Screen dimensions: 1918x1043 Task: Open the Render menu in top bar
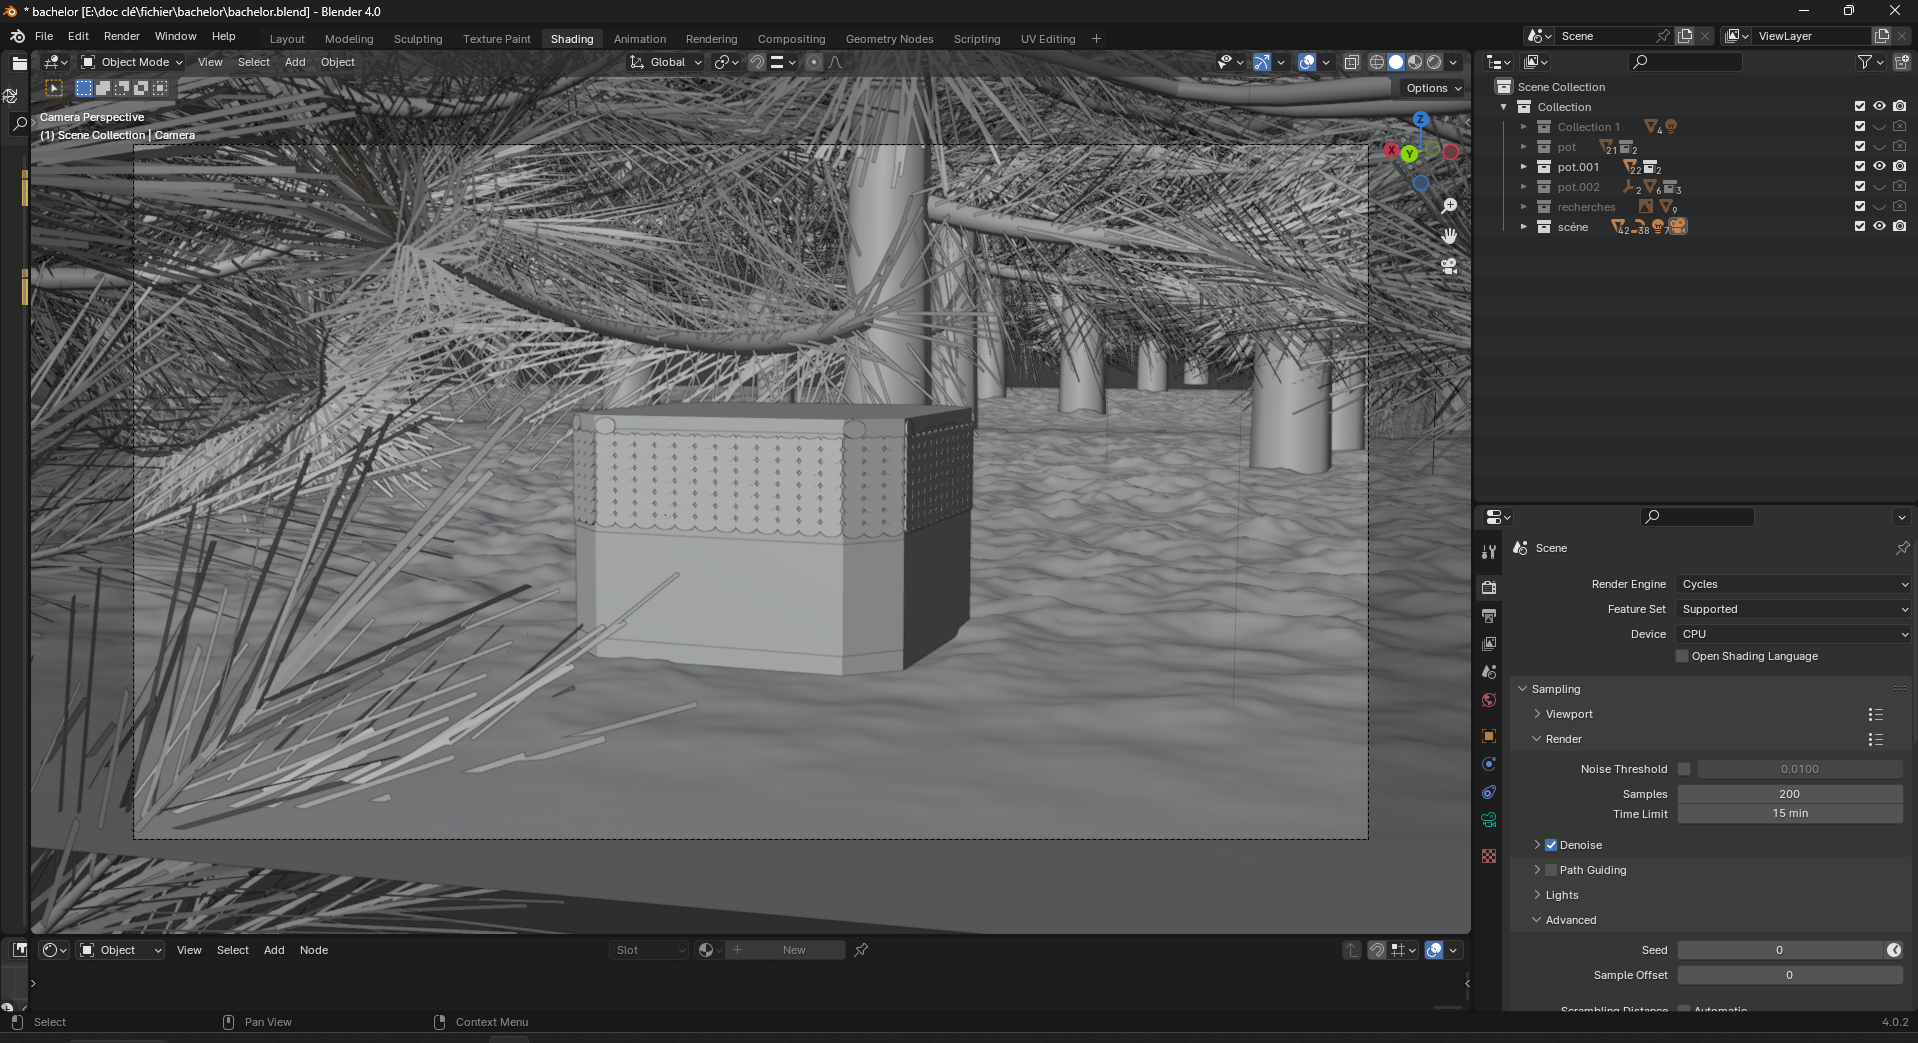click(121, 36)
